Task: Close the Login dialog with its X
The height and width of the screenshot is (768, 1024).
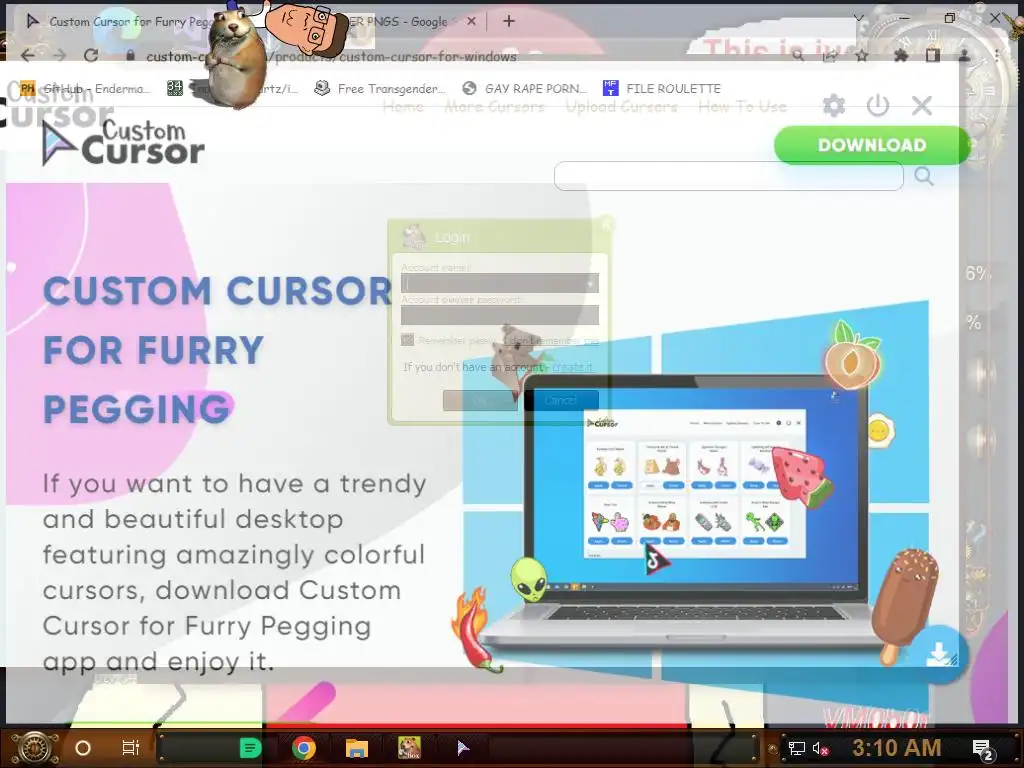Action: click(x=605, y=225)
